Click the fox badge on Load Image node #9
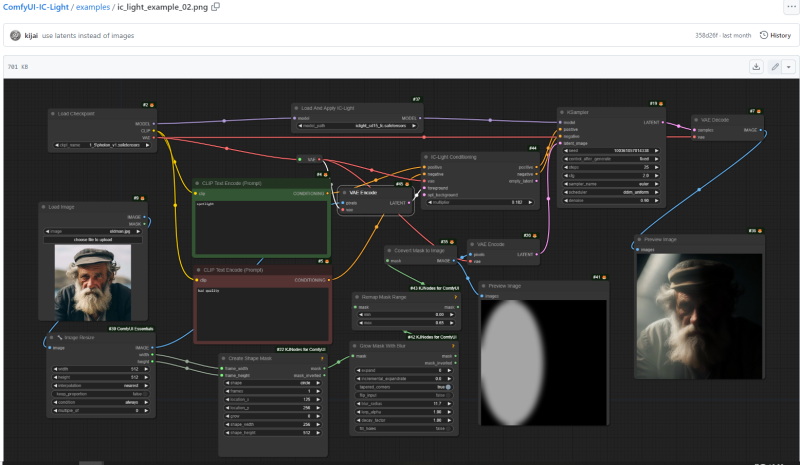 point(142,198)
